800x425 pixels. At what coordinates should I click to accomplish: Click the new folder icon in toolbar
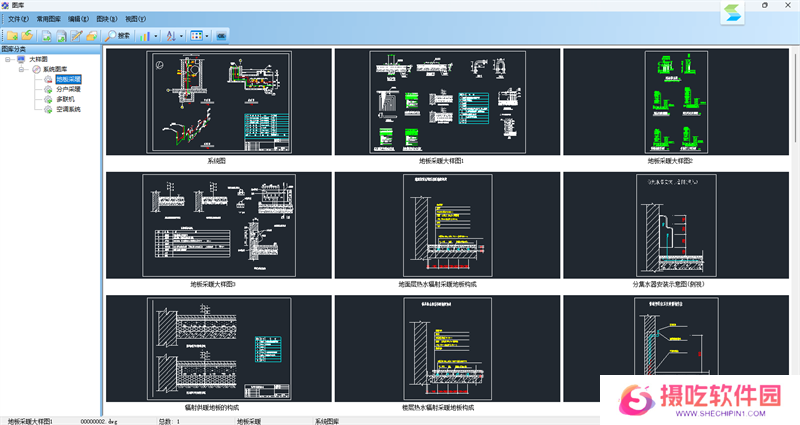tap(12, 36)
